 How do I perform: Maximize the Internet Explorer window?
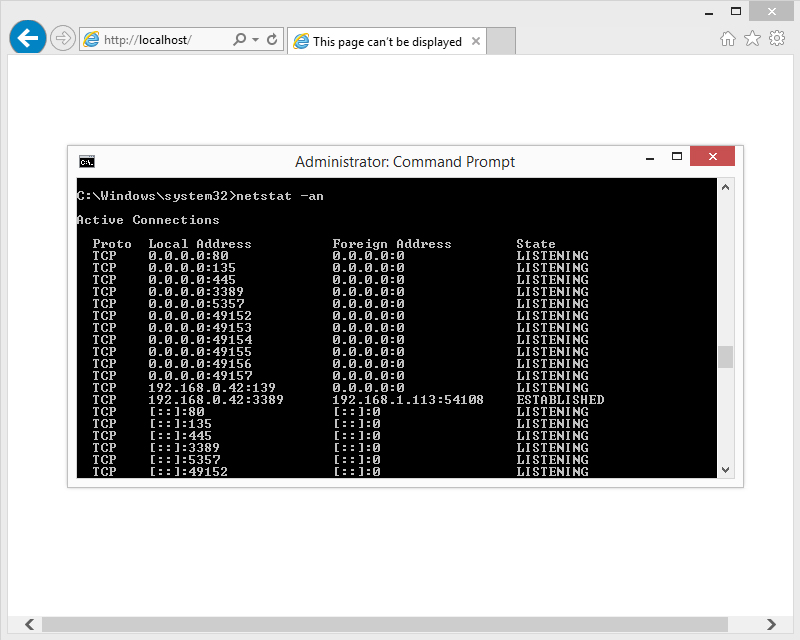[x=735, y=11]
